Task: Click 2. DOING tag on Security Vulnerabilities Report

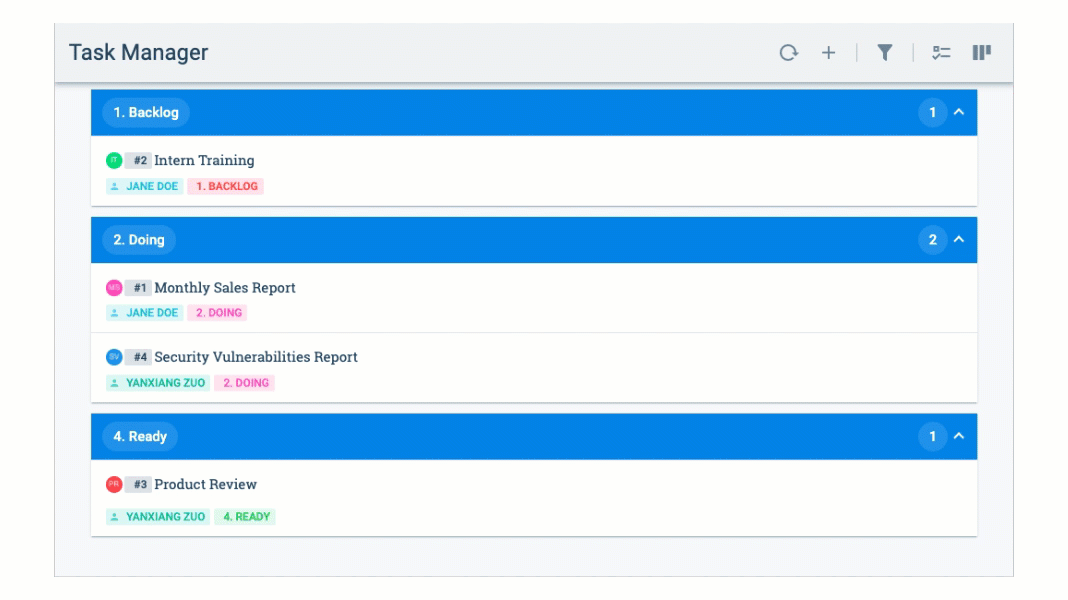Action: click(245, 383)
